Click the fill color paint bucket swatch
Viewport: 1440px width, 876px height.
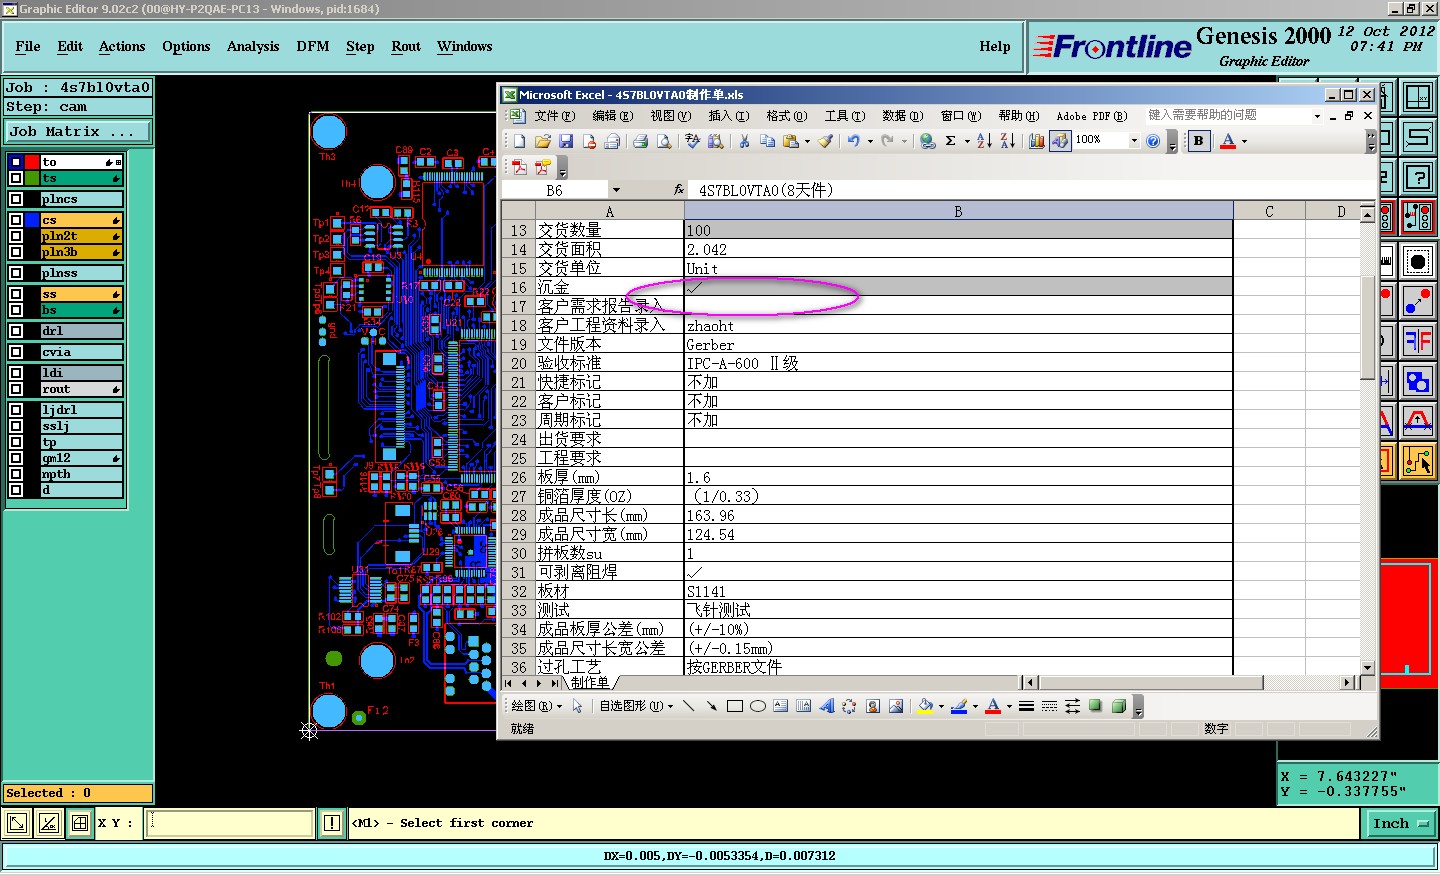tap(925, 706)
